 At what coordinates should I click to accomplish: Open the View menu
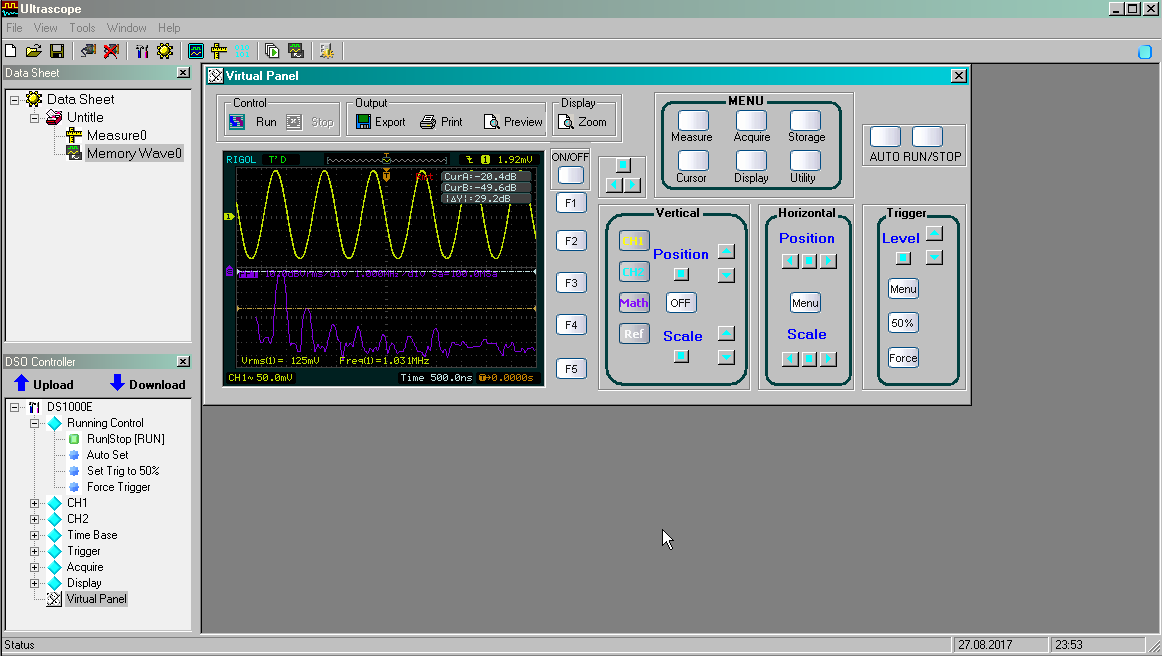point(45,28)
